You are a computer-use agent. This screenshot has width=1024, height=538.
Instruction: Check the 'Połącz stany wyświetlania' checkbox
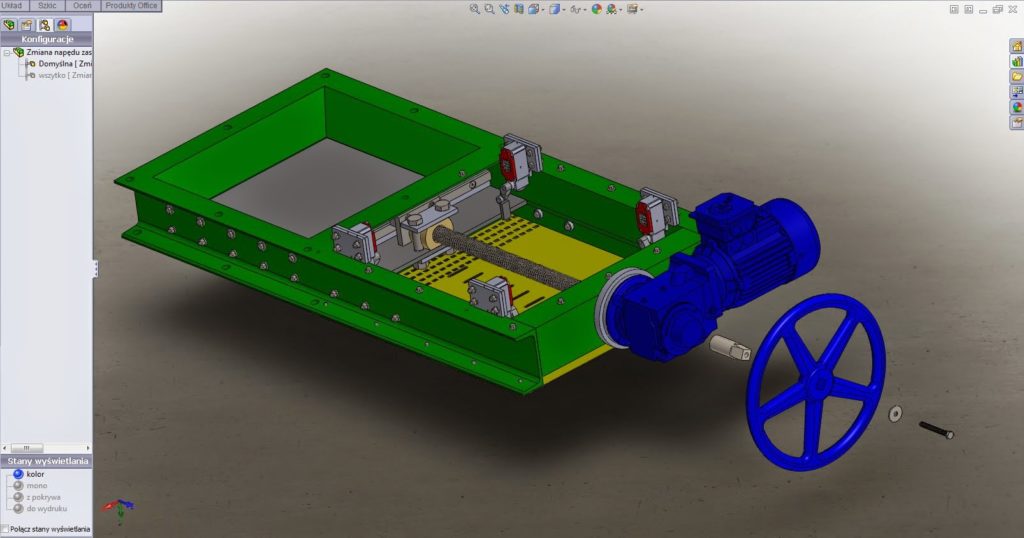5,530
